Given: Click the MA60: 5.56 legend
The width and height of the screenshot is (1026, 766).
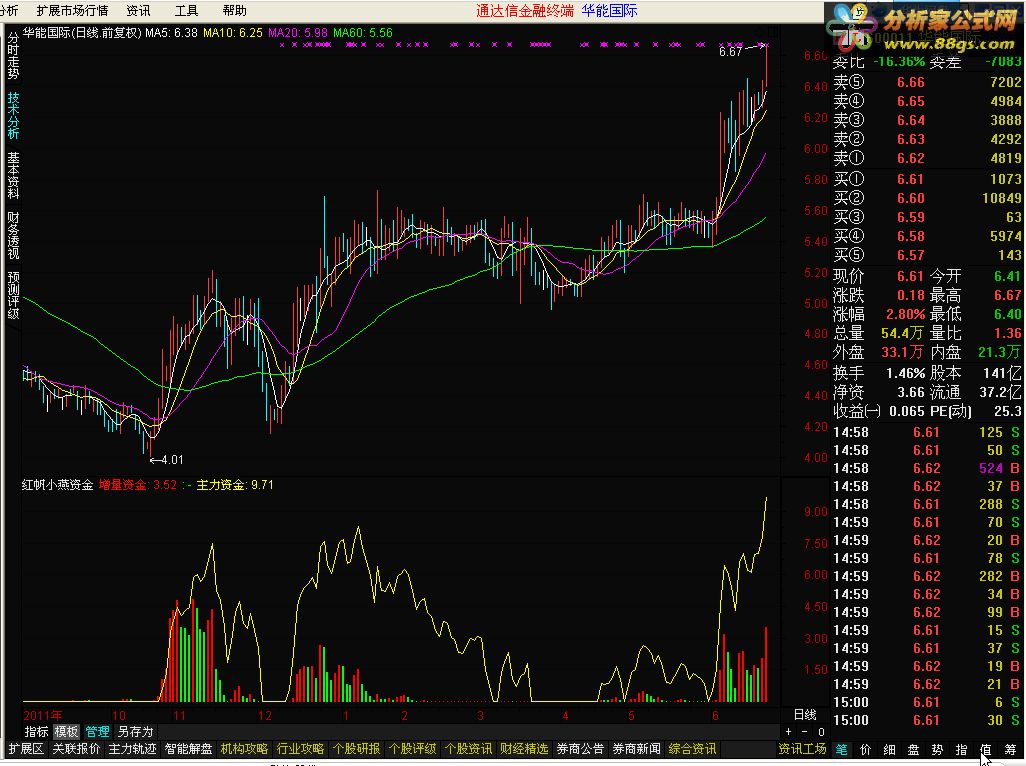Looking at the screenshot, I should point(363,33).
